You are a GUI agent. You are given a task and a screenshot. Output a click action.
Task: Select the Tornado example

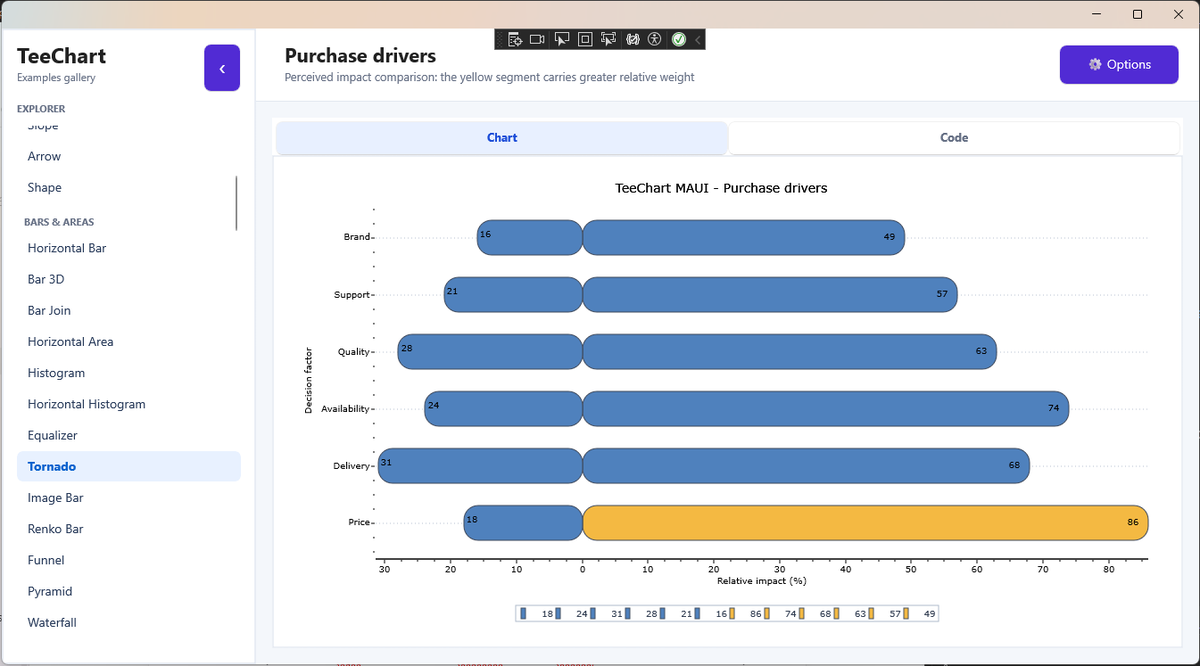click(128, 466)
